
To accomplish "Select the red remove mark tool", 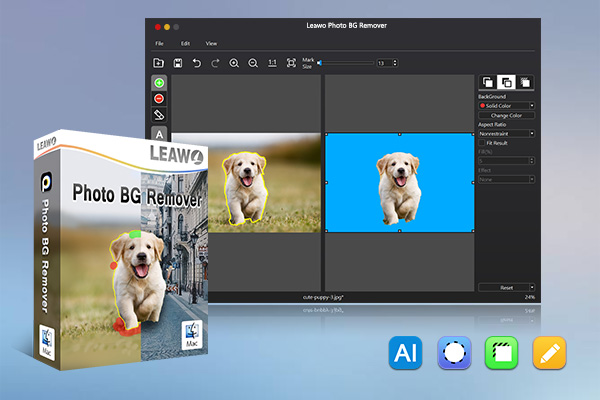I will 159,99.
